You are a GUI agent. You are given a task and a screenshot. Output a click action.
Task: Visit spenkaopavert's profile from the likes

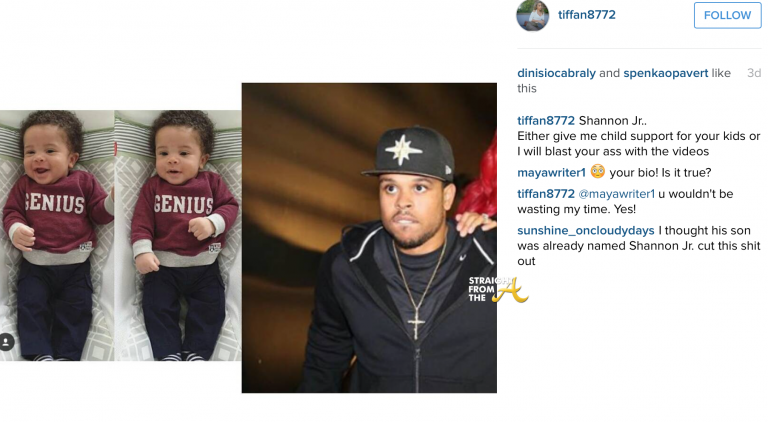click(666, 73)
